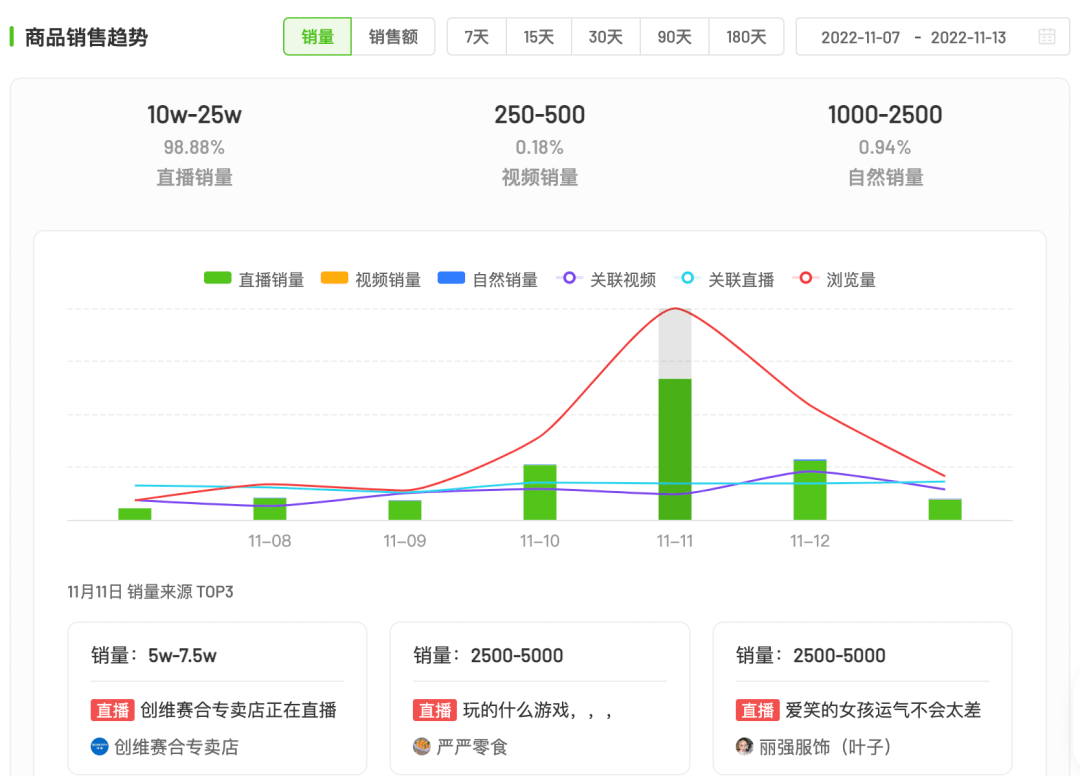
Task: Click the 11-09 sales bar
Action: pyautogui.click(x=405, y=510)
